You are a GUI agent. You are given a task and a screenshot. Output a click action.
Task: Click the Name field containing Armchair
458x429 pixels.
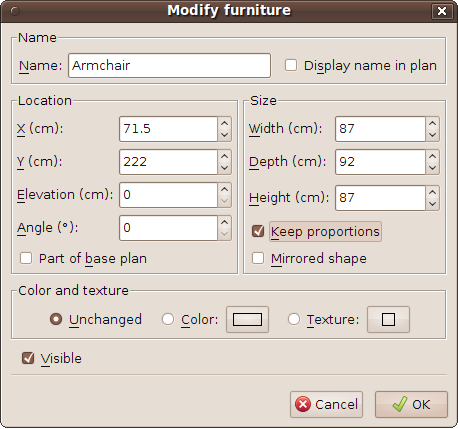(169, 65)
